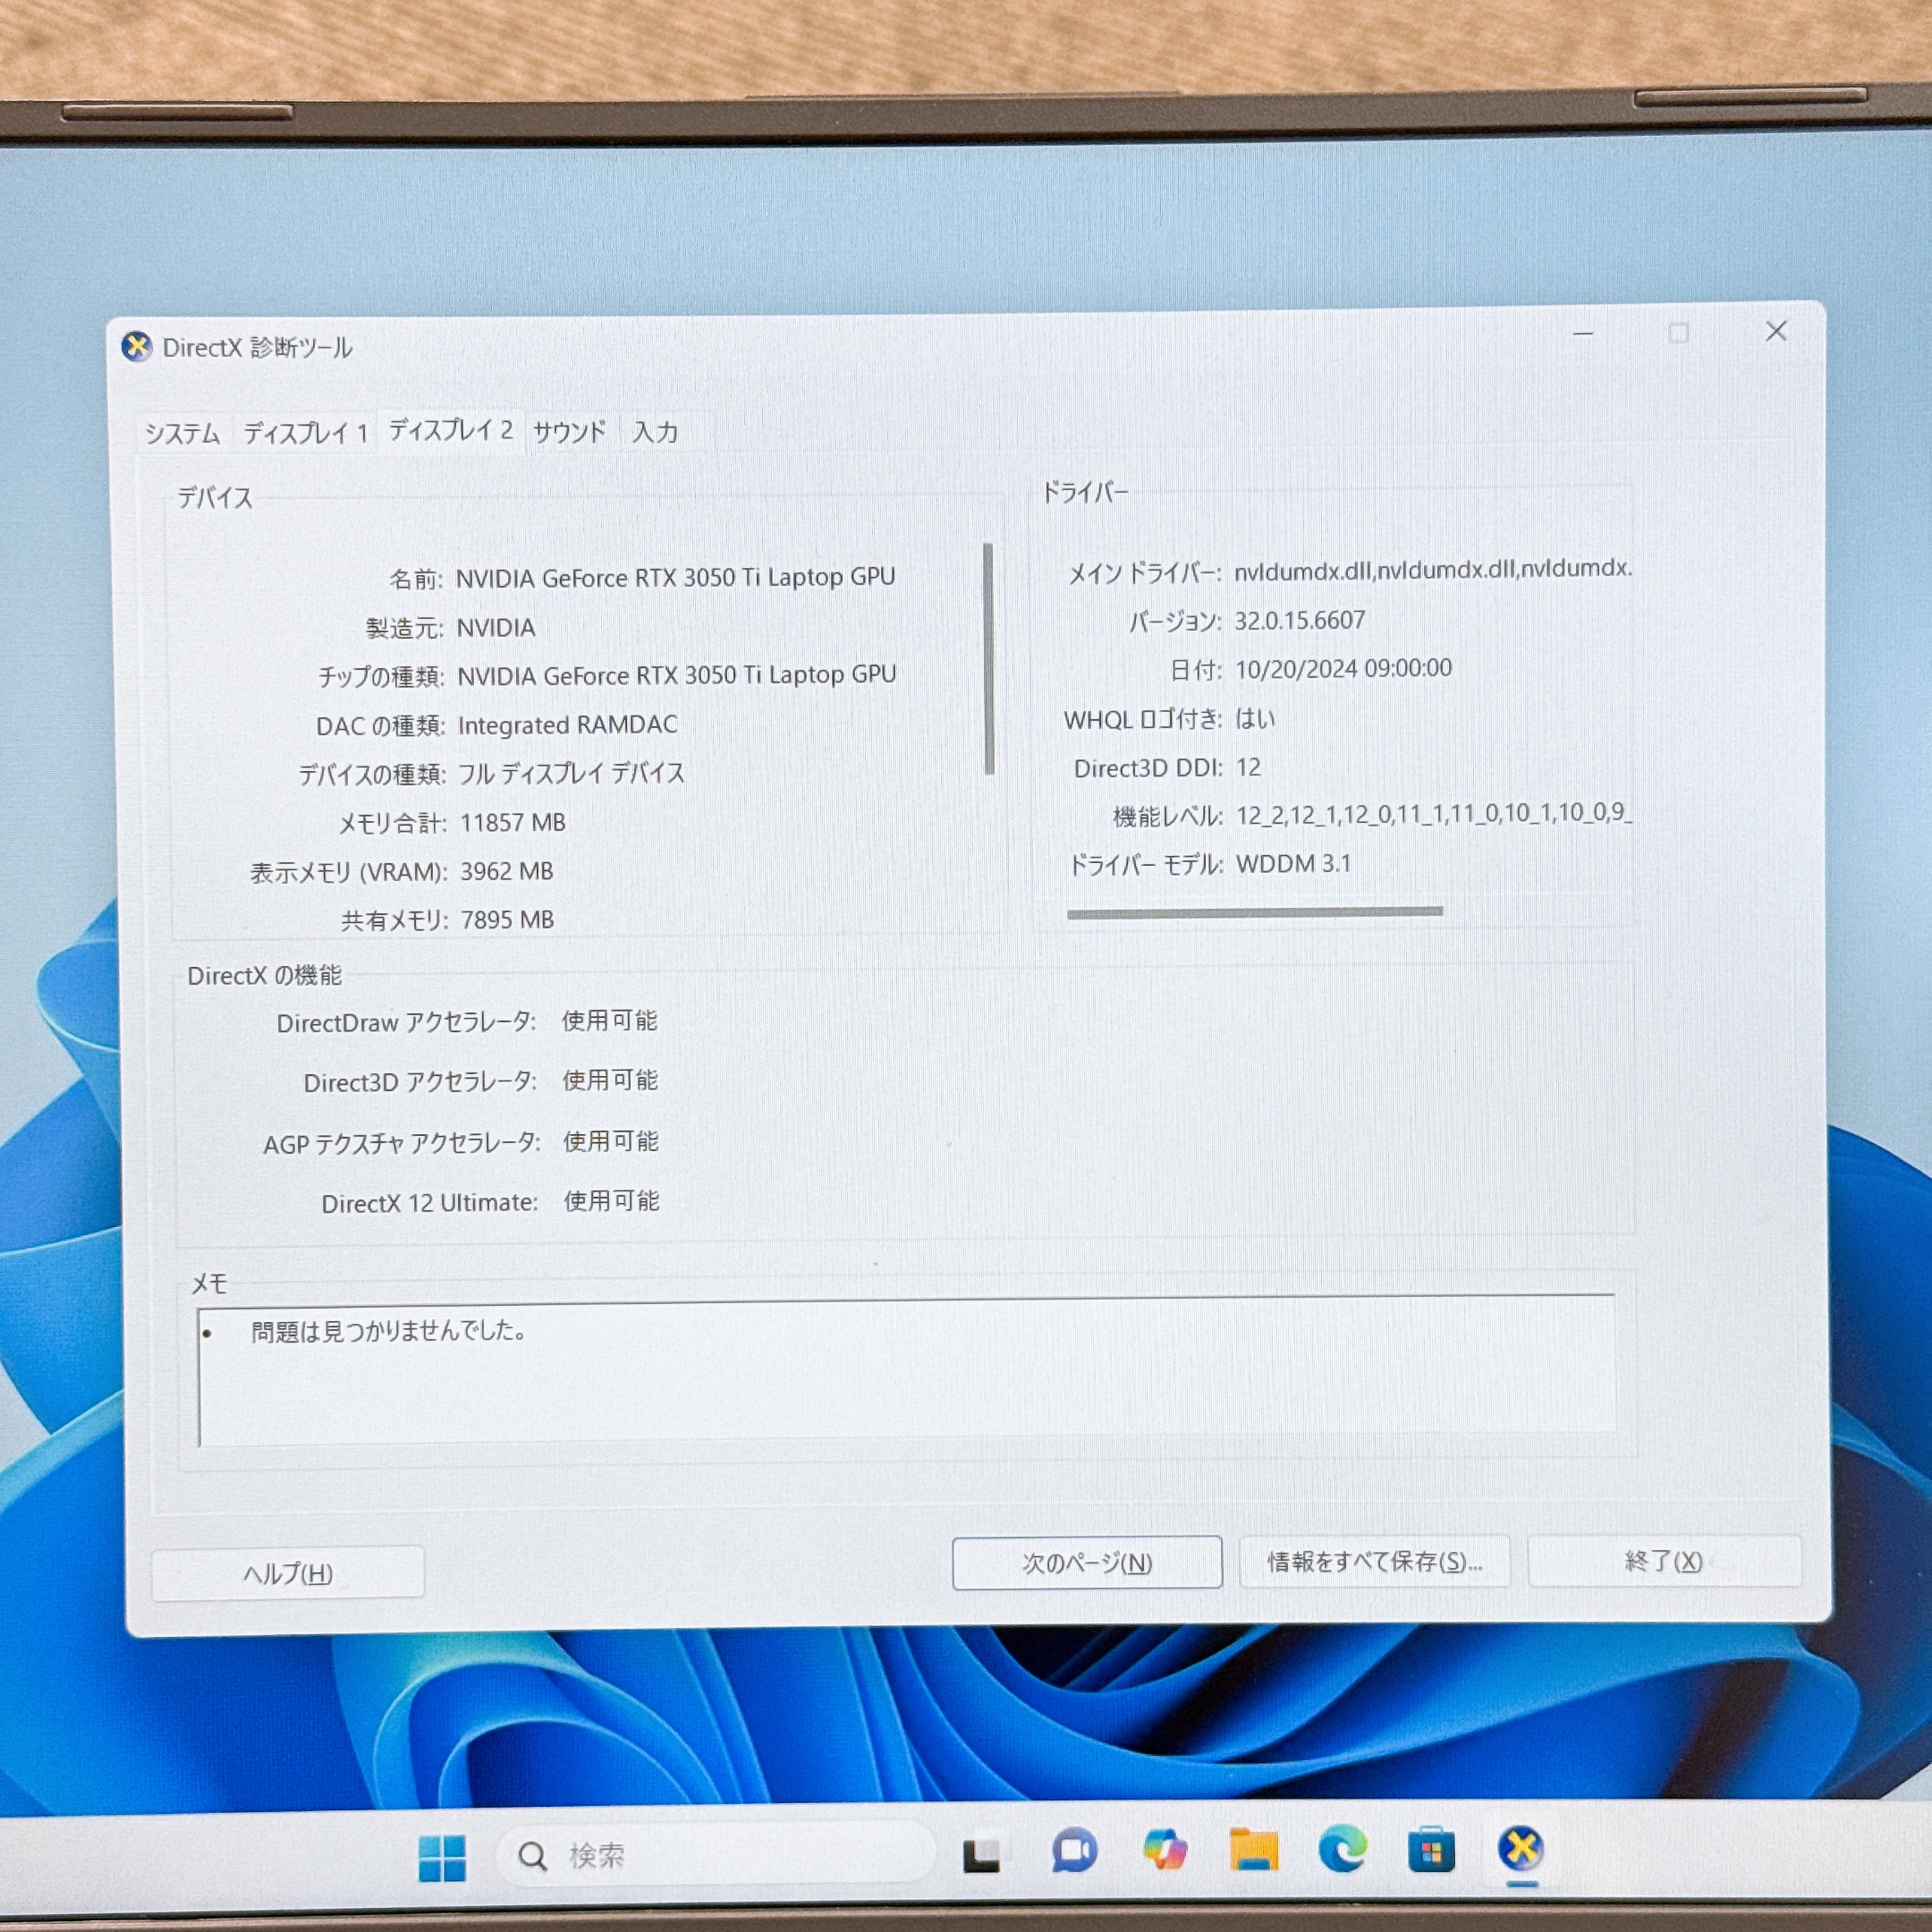The width and height of the screenshot is (1932, 1932).
Task: Open help with ヘルプ(H) button
Action: click(288, 1574)
